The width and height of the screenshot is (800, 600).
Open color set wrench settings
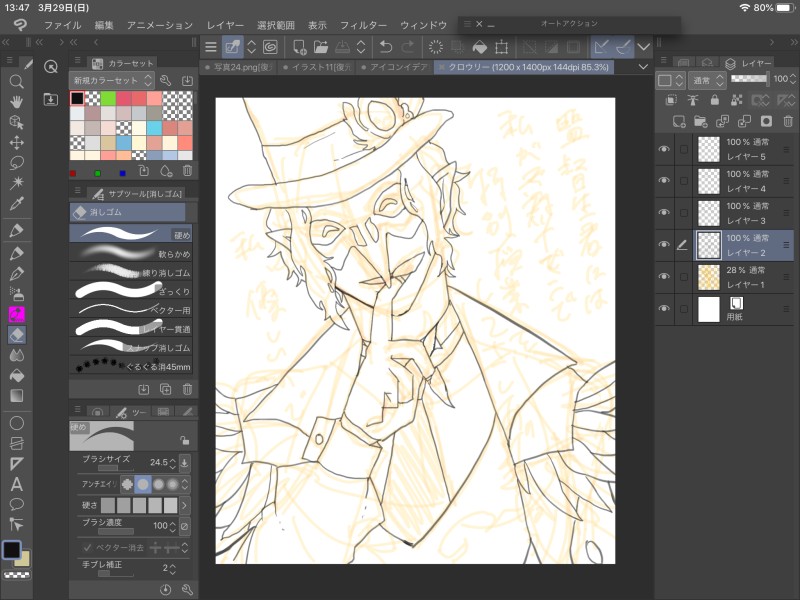click(165, 81)
